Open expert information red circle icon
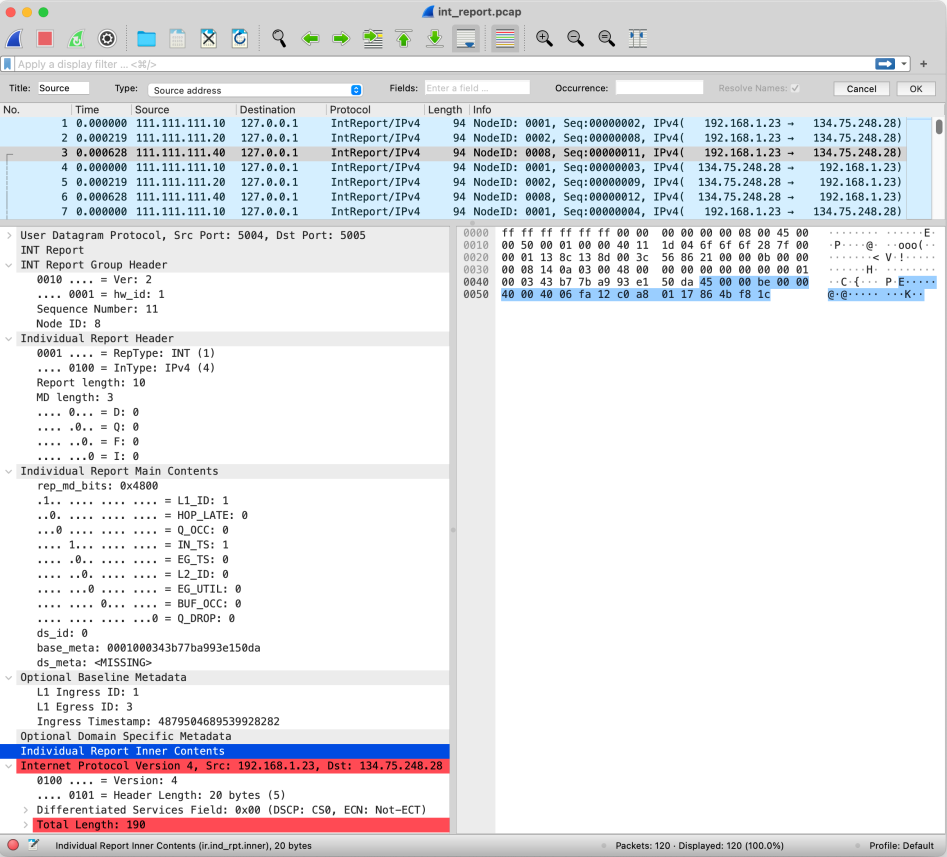The height and width of the screenshot is (857, 947). [13, 845]
